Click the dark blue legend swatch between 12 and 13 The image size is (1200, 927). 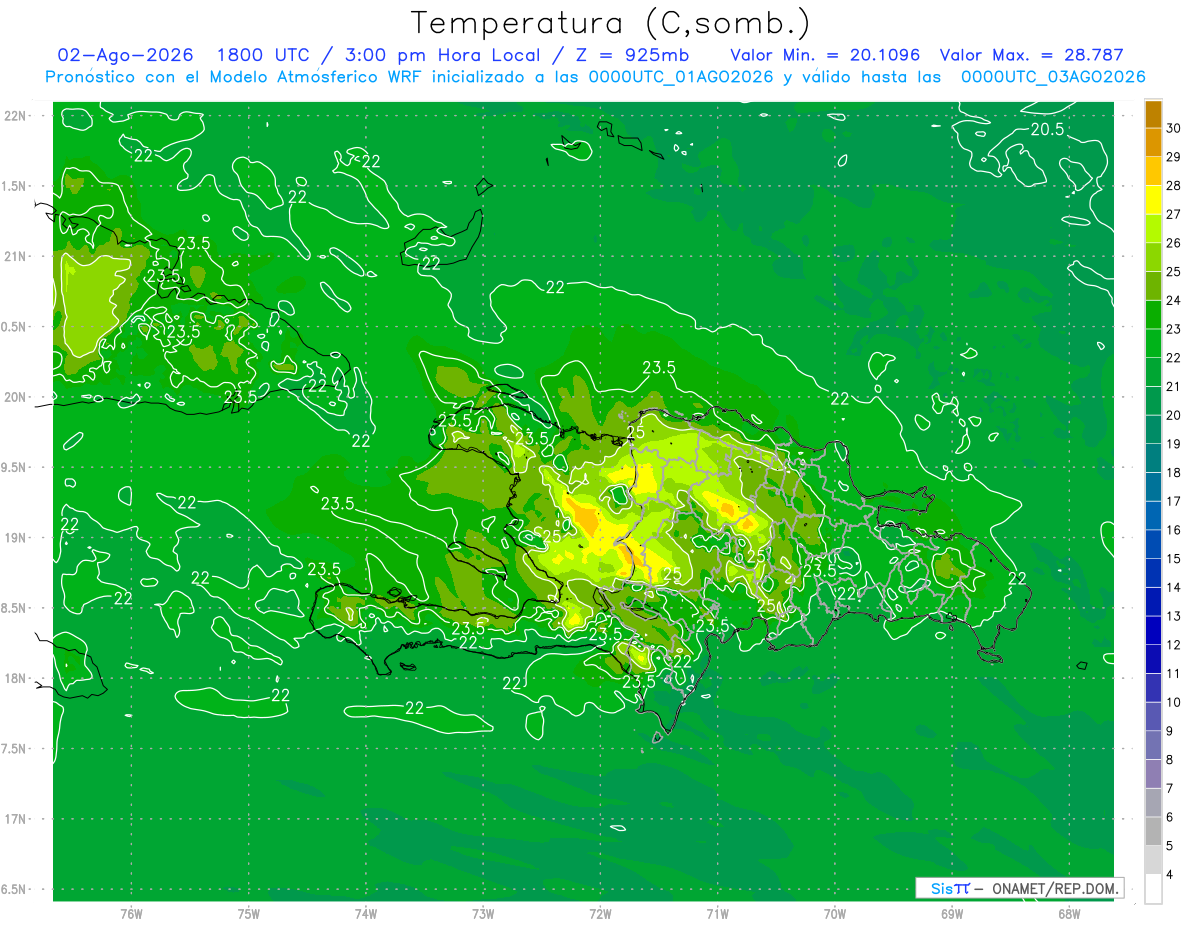1153,630
